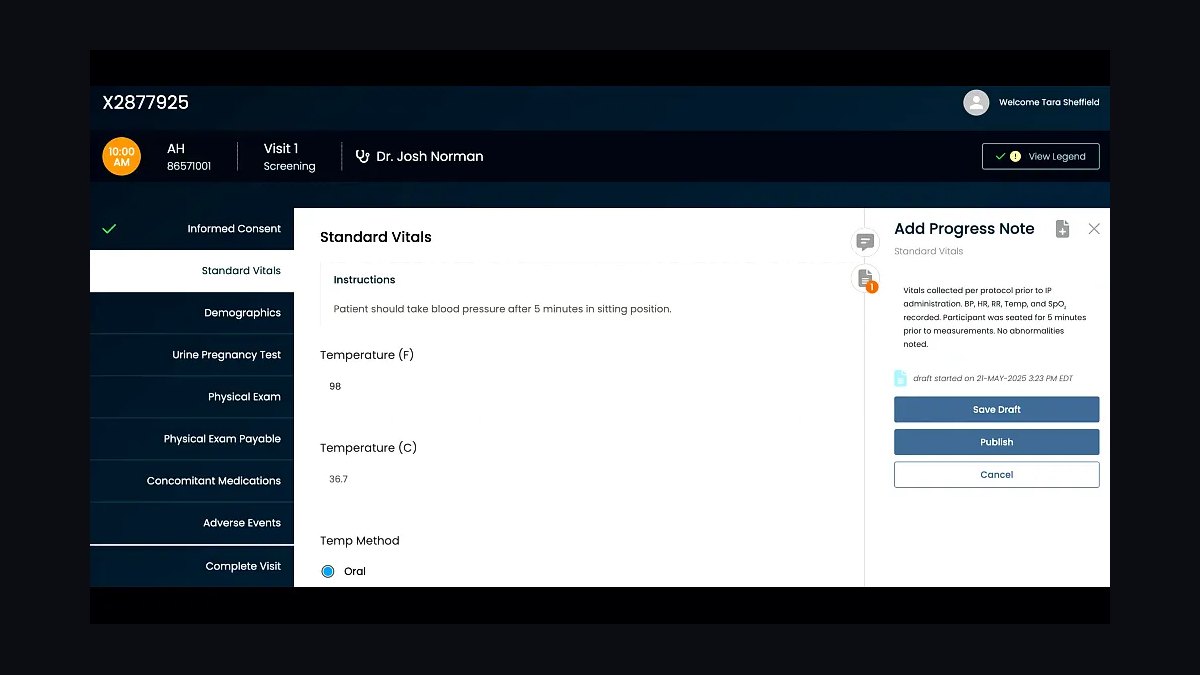Open the Informed Consent section
Image resolution: width=1200 pixels, height=675 pixels.
pyautogui.click(x=192, y=229)
